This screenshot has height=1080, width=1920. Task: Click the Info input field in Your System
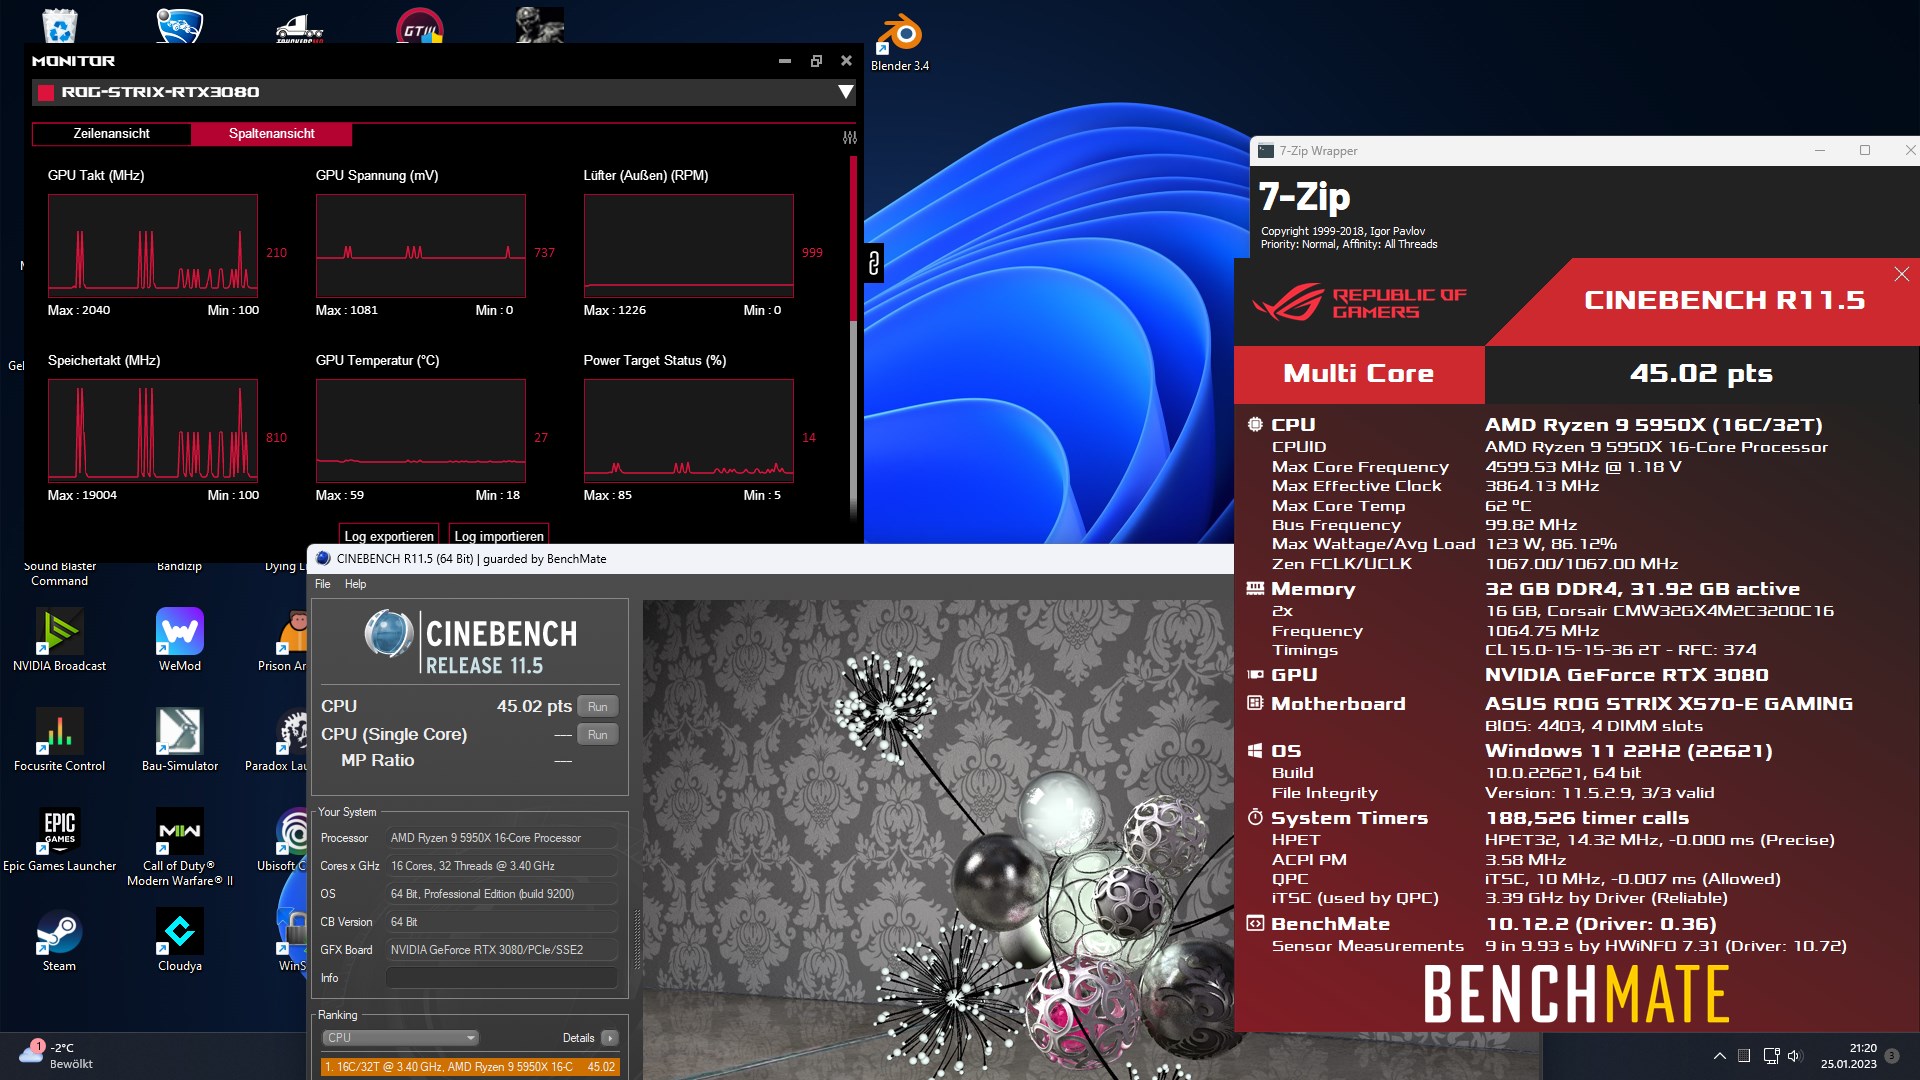coord(502,978)
